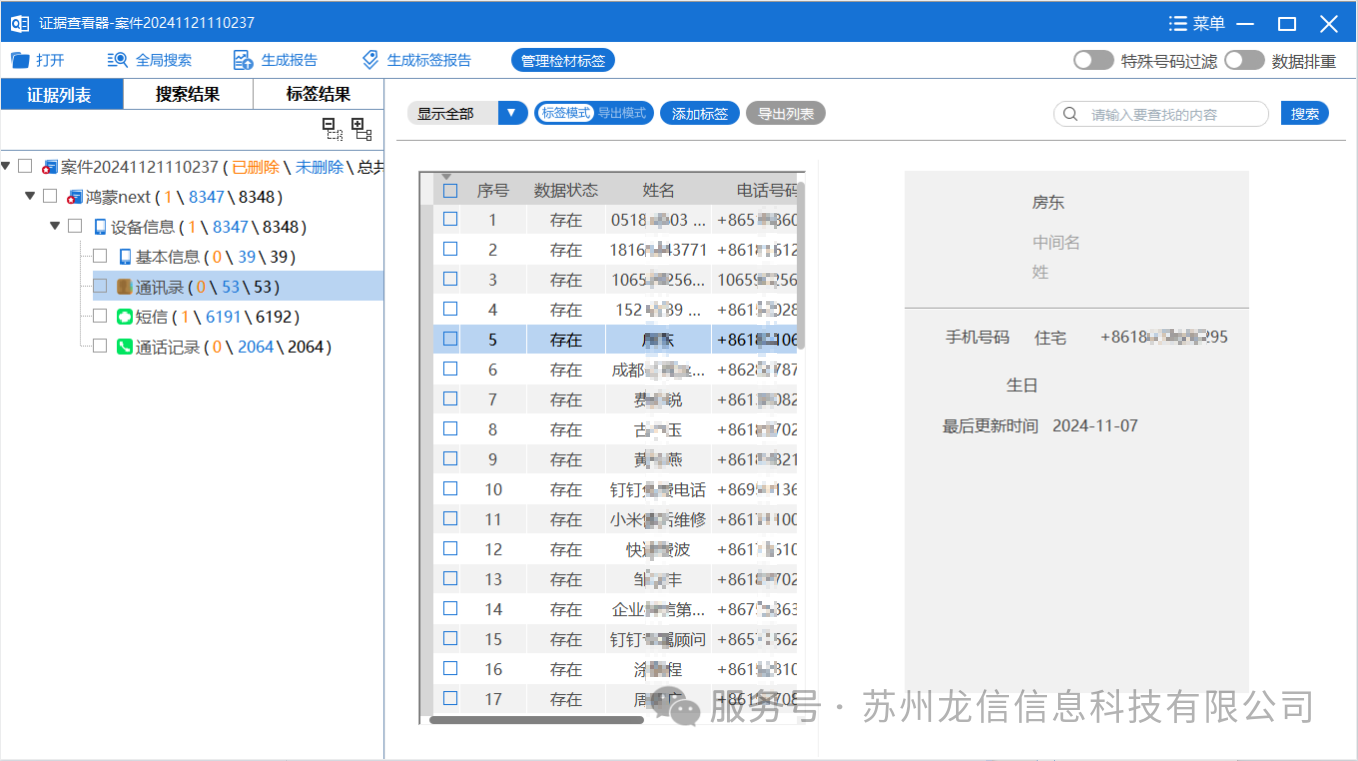Enable the 数据排重 switch
This screenshot has height=761, width=1358.
(1245, 61)
